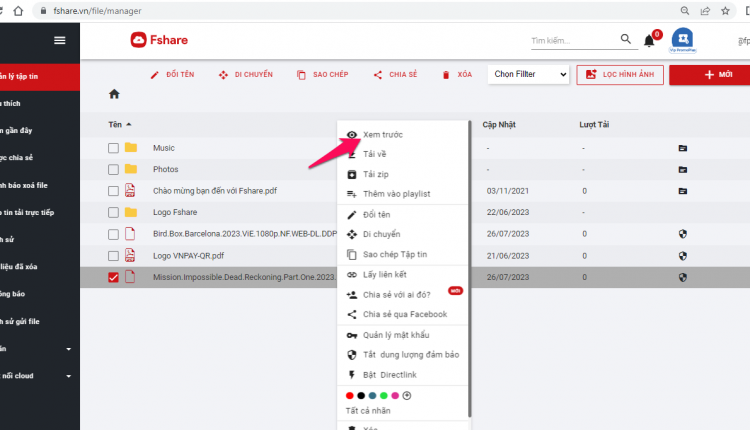The image size is (750, 430).
Task: Pick the pink label color
Action: click(x=395, y=396)
